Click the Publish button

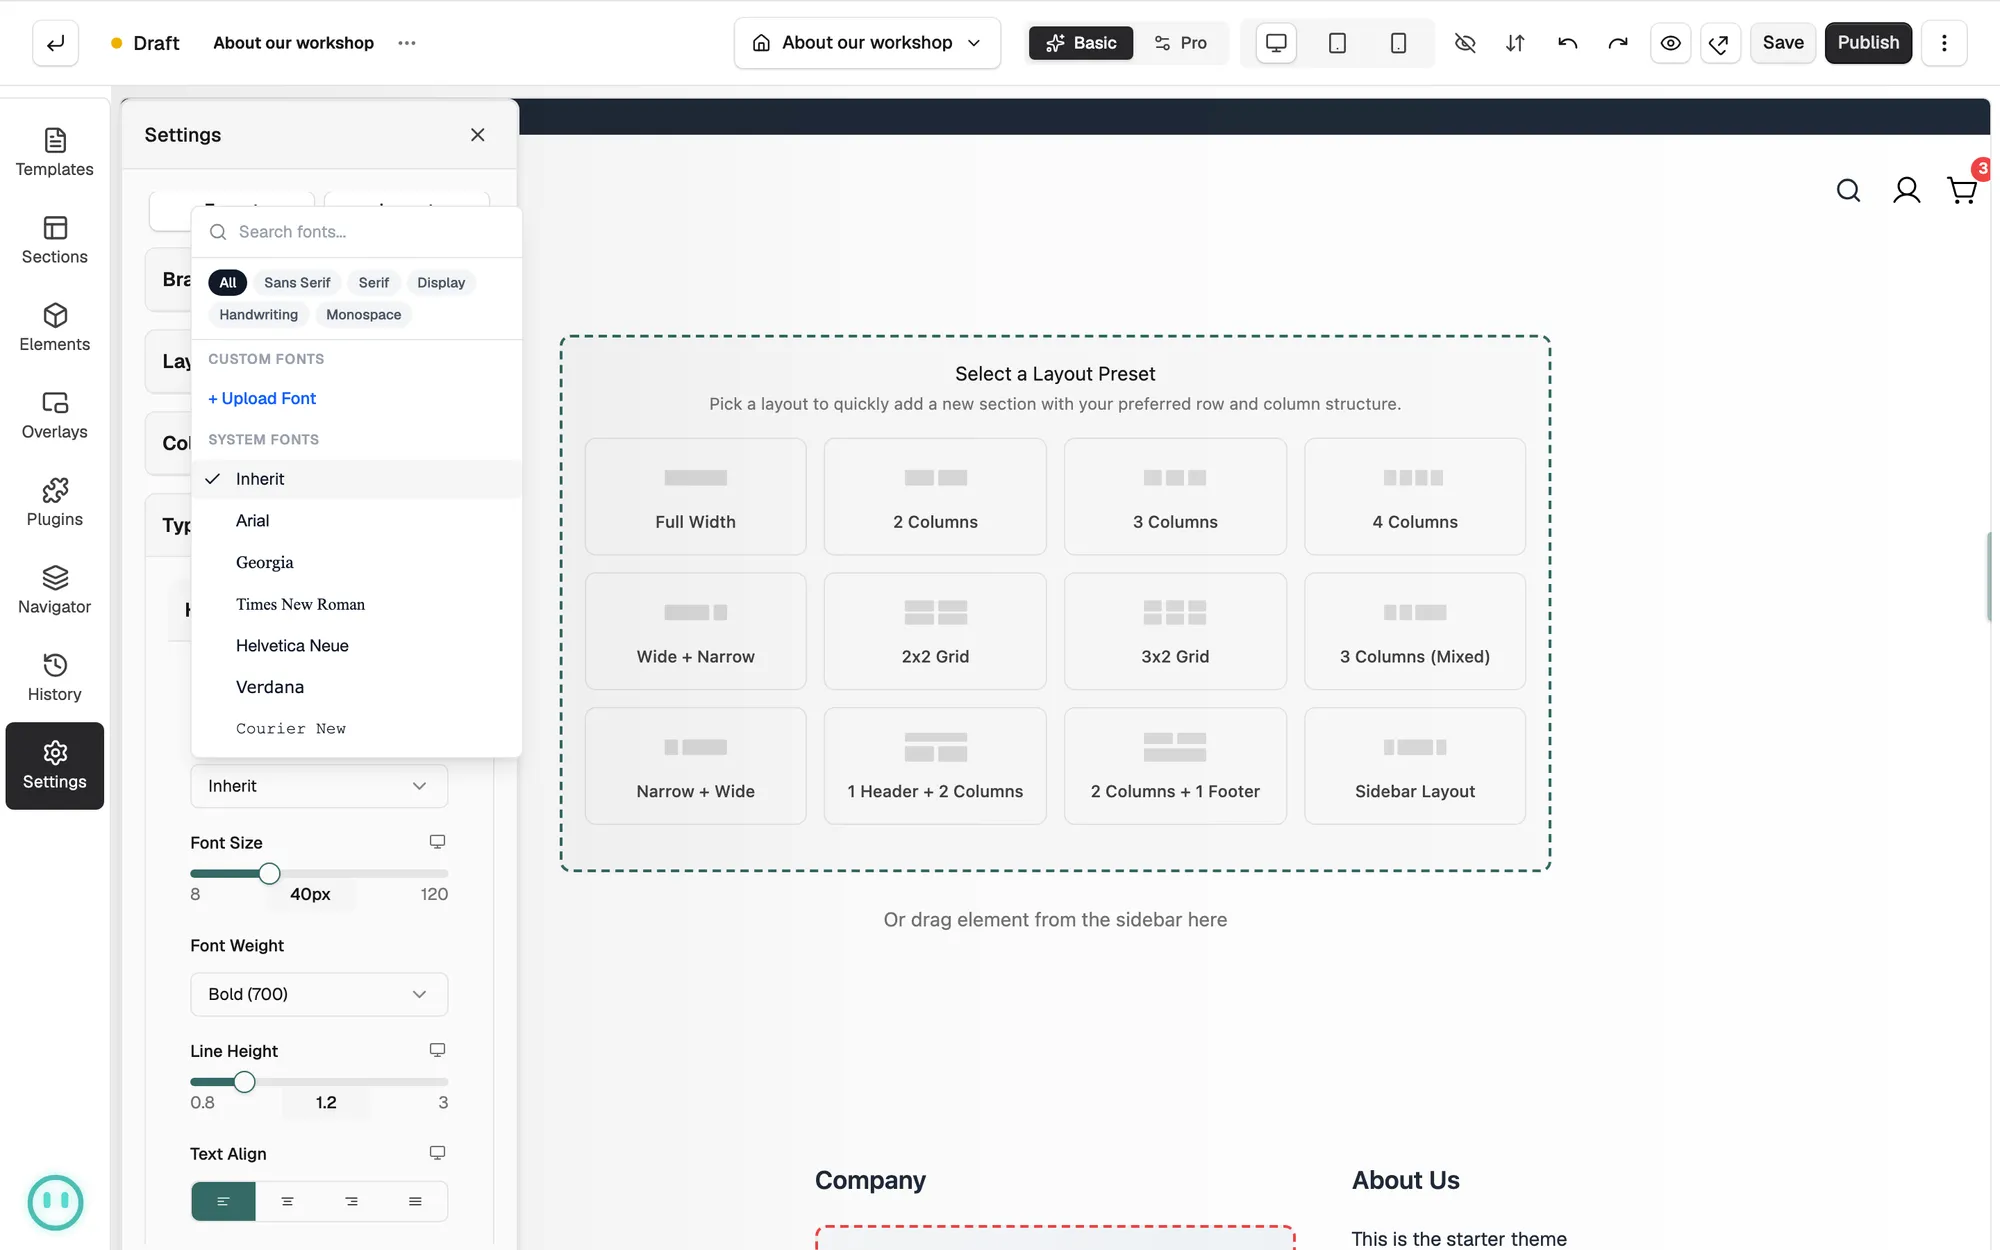coord(1868,43)
